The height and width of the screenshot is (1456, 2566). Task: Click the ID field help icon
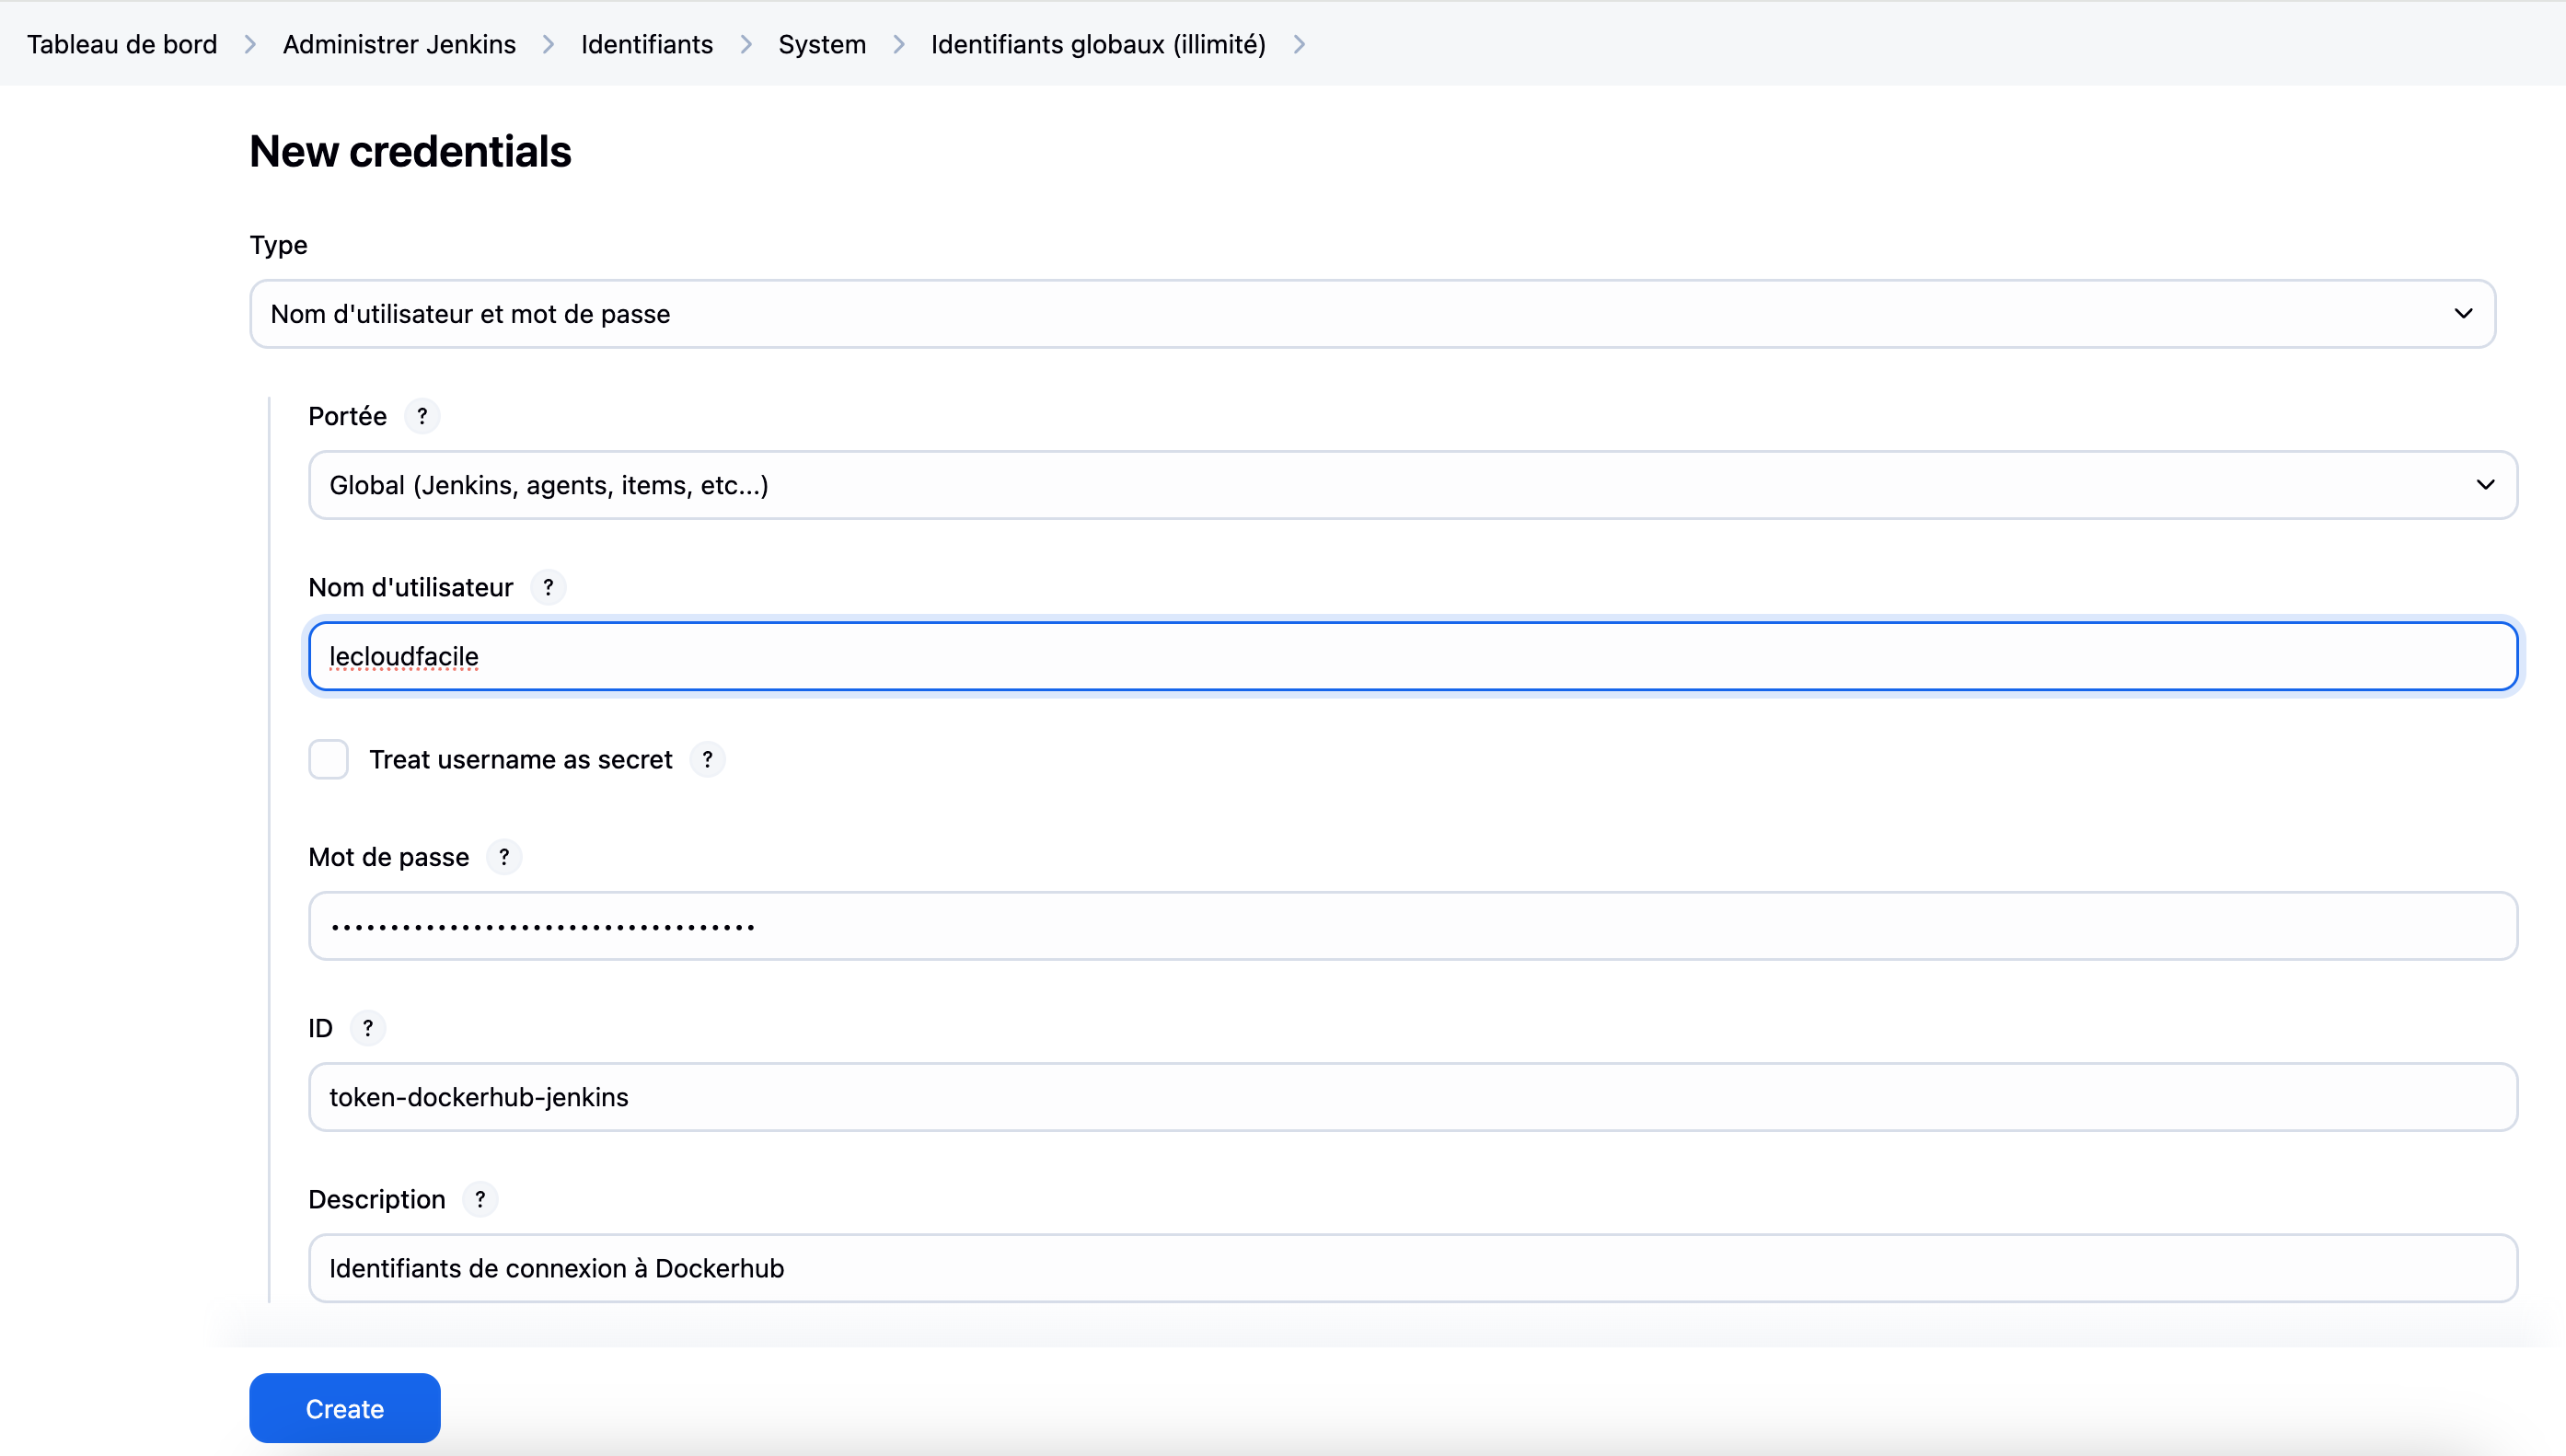(368, 1028)
